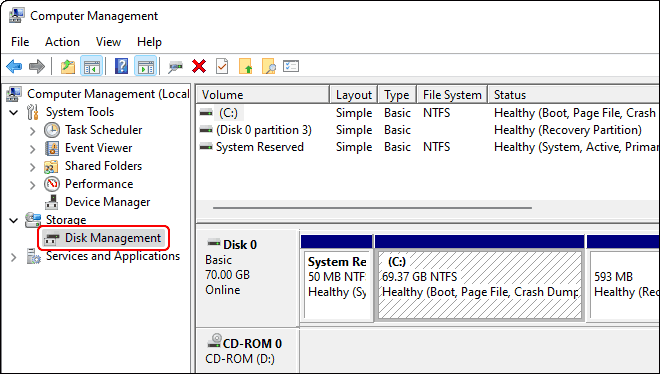Click the yellow page green arrow icon

tap(245, 66)
